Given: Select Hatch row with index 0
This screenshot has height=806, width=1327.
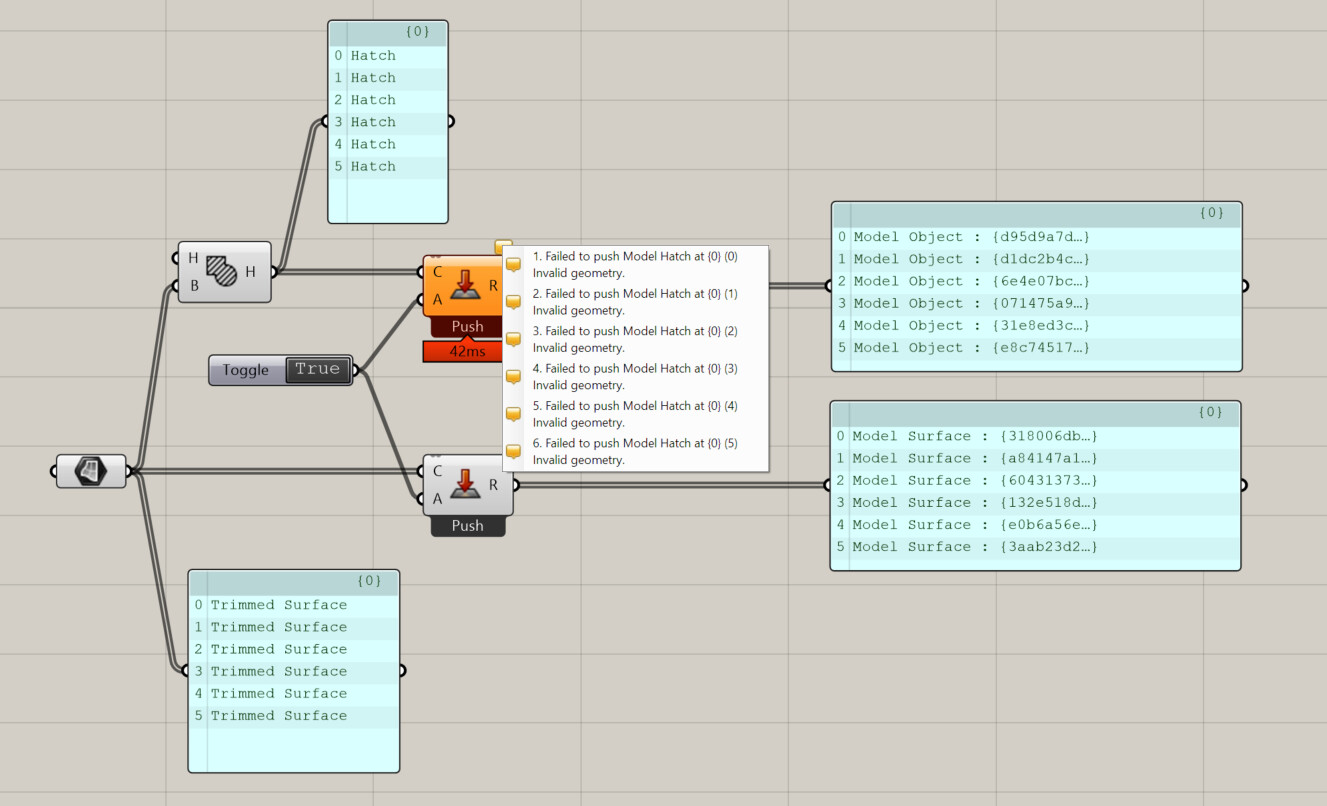Looking at the screenshot, I should 388,56.
